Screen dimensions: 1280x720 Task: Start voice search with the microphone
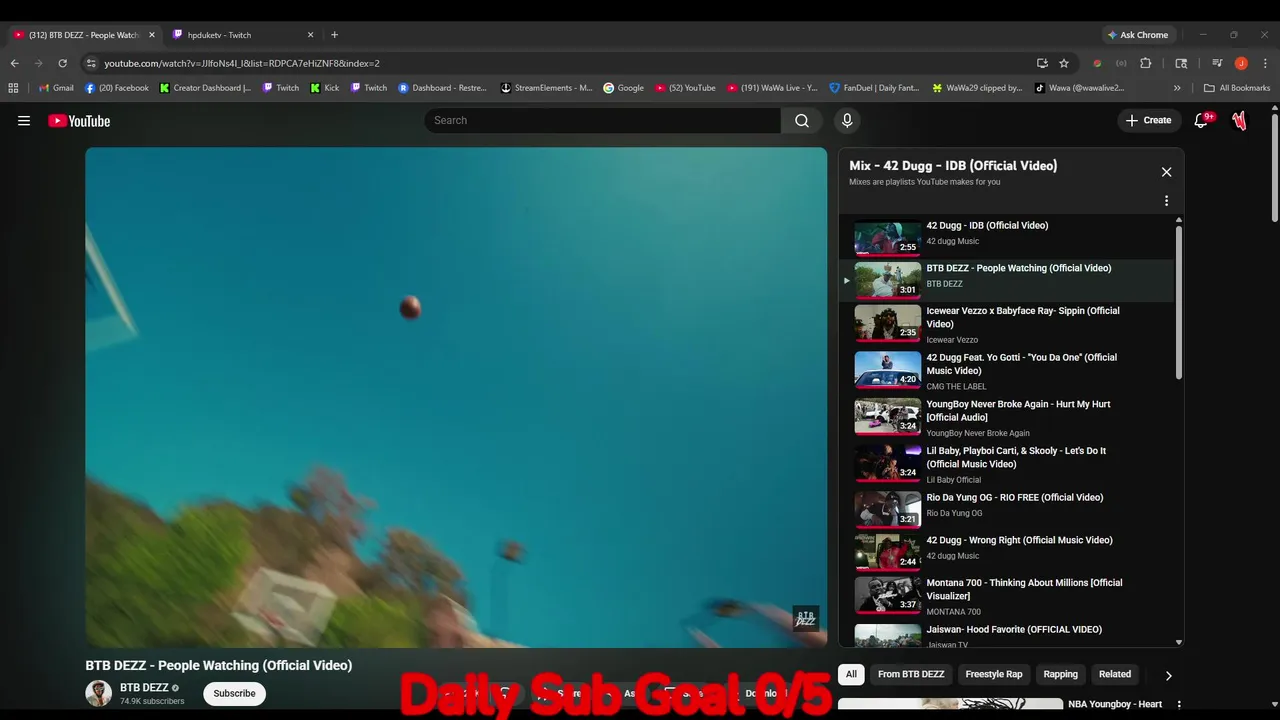click(x=847, y=121)
